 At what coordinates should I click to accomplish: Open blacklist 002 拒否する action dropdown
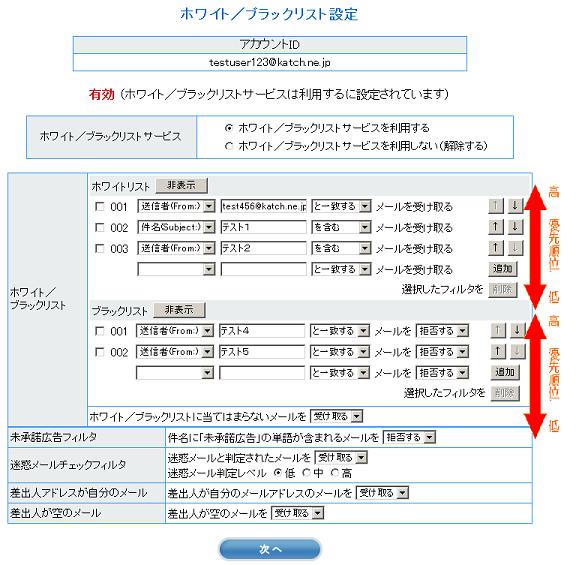pyautogui.click(x=442, y=352)
